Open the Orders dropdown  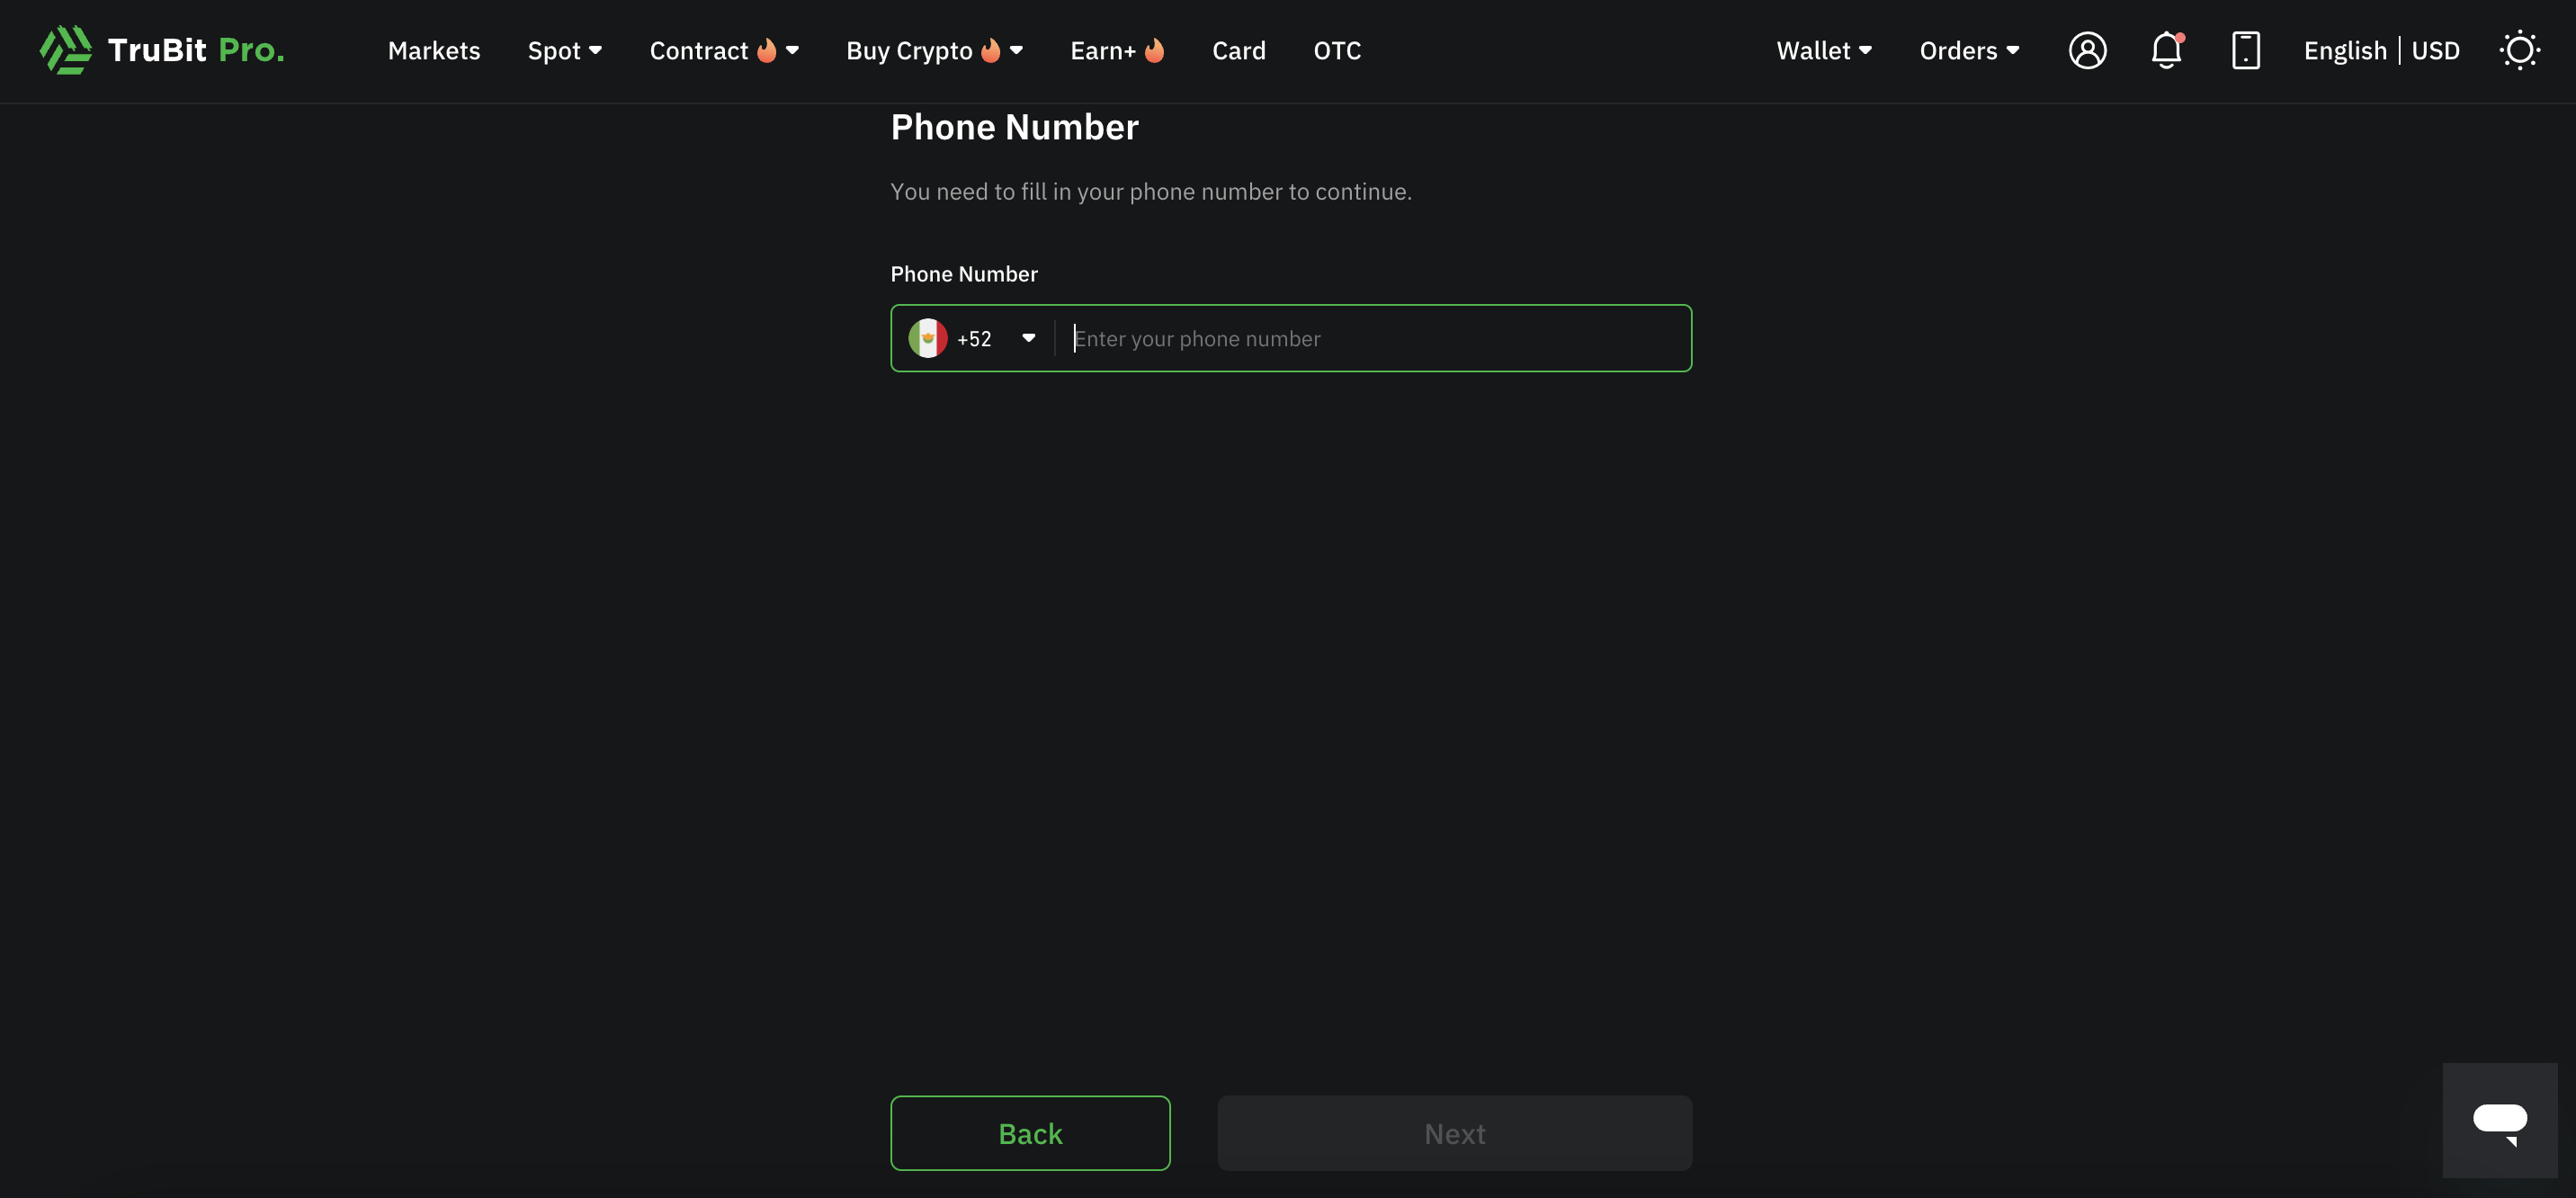[x=1969, y=50]
